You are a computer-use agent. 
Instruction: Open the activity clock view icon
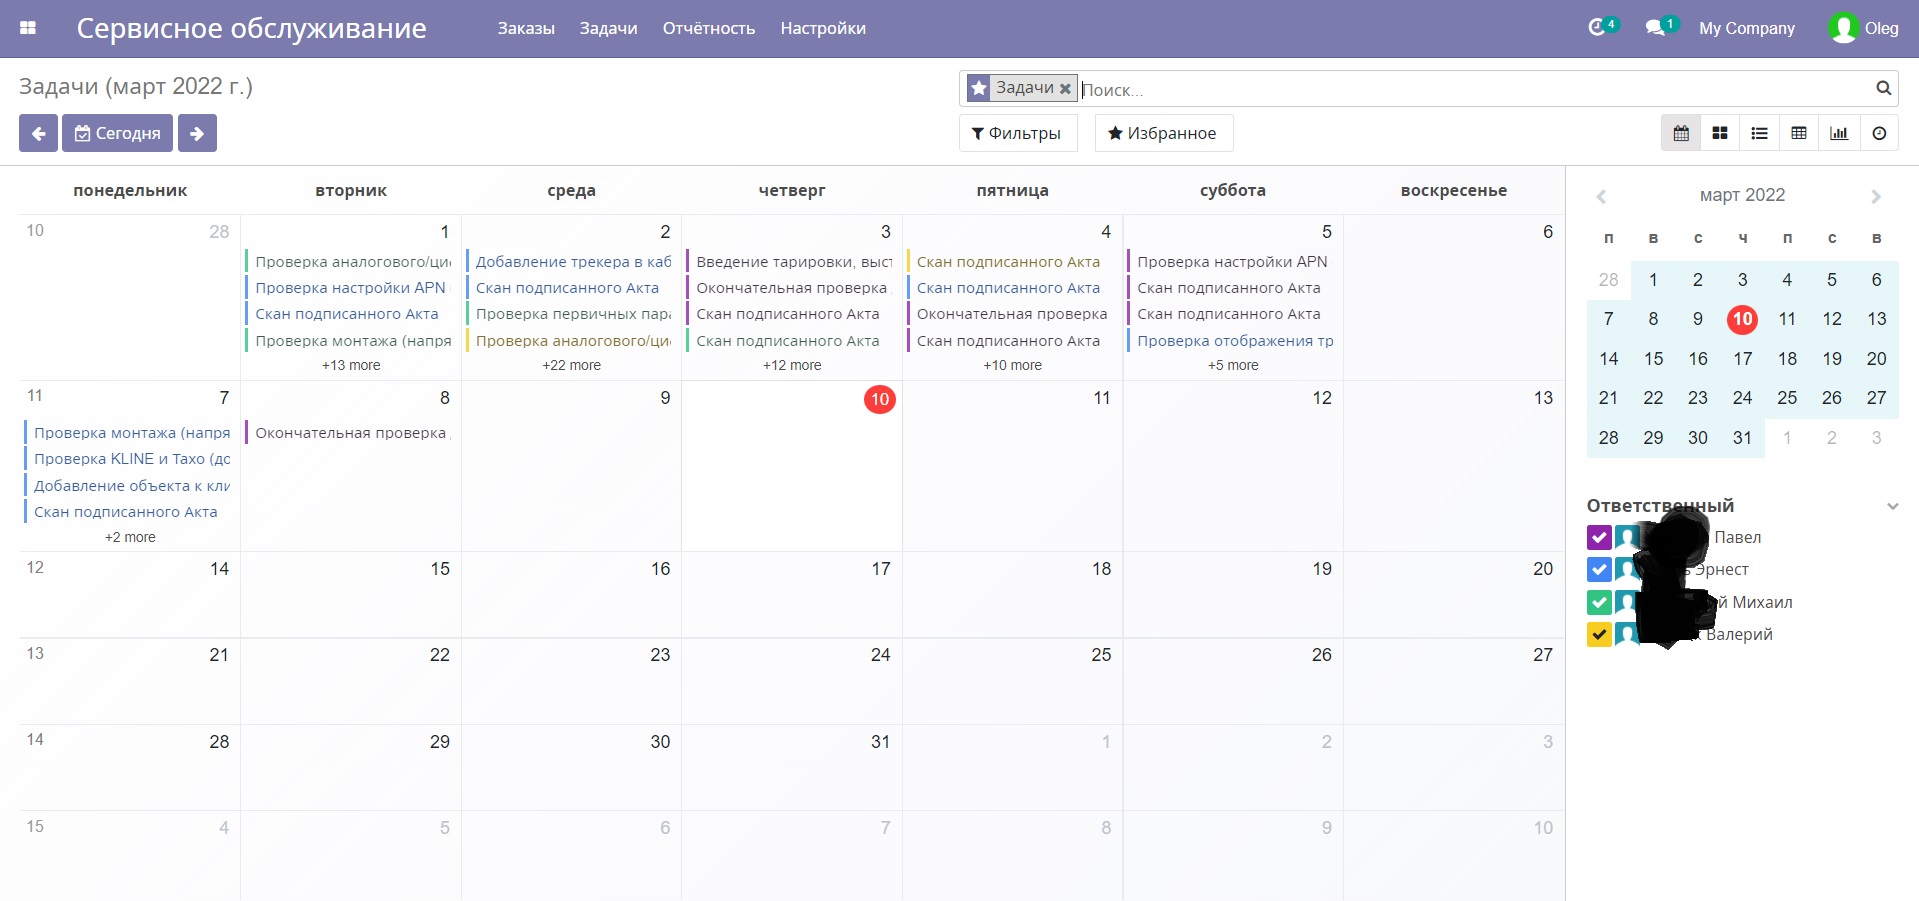[1879, 133]
